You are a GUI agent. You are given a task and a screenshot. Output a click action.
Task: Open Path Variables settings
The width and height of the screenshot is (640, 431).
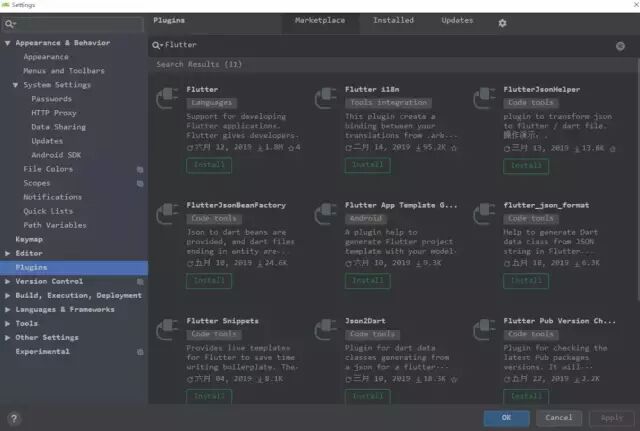tap(55, 225)
